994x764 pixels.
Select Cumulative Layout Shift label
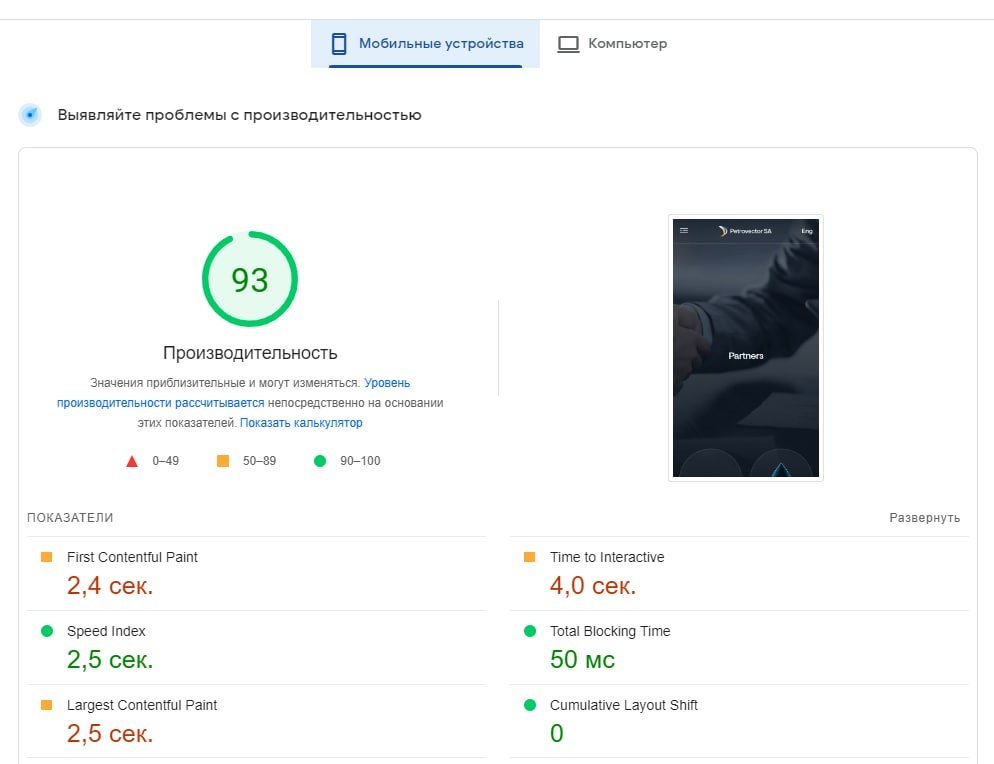(624, 705)
